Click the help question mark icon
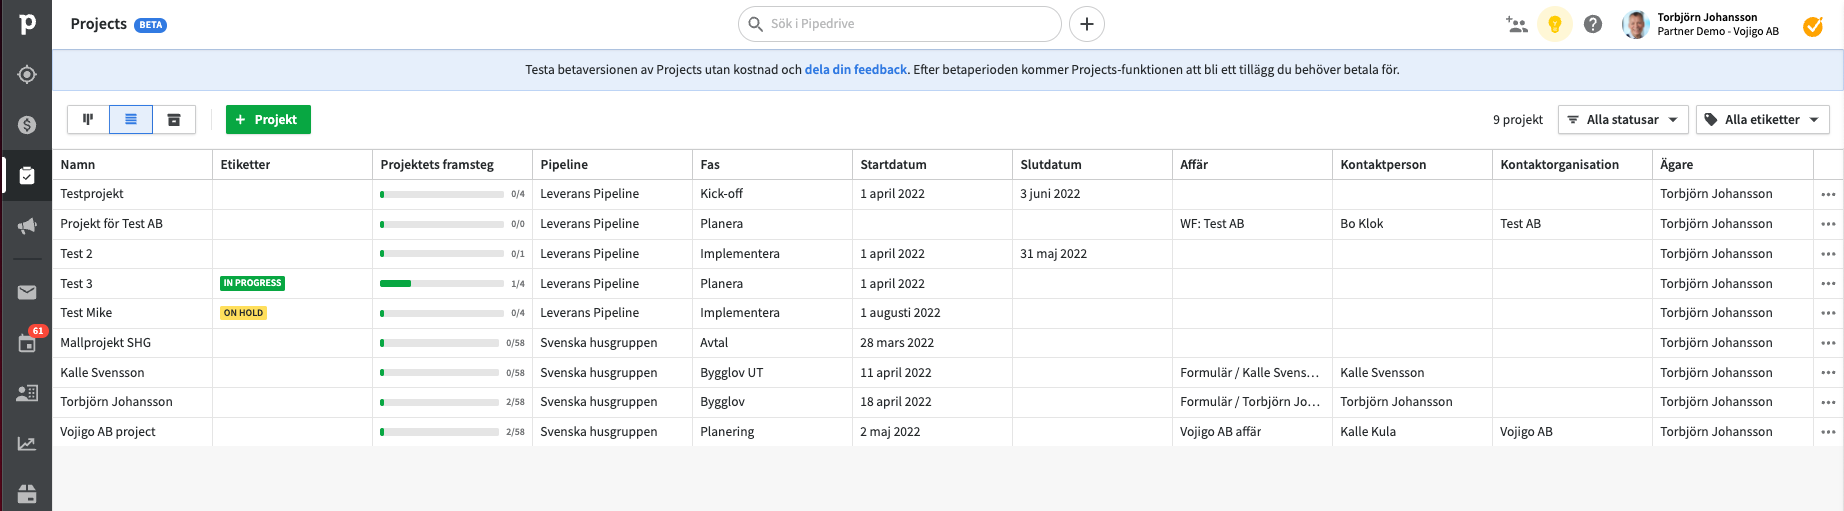The height and width of the screenshot is (511, 1844). pyautogui.click(x=1593, y=24)
